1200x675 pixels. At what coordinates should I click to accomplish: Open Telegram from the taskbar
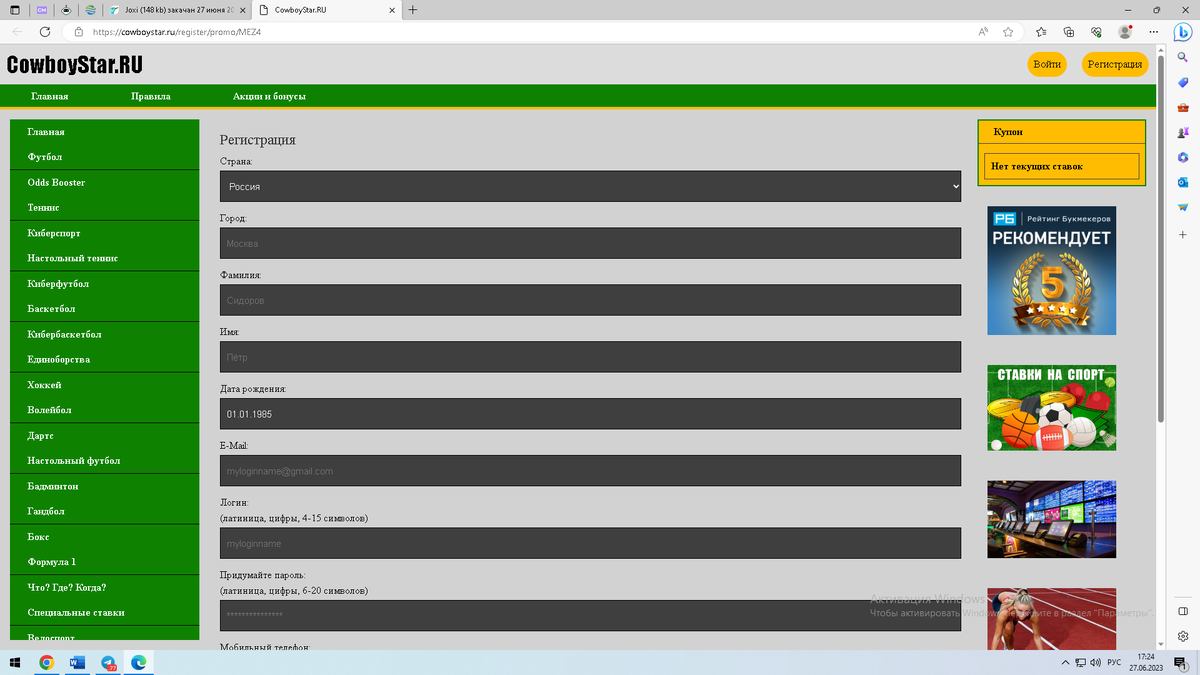click(108, 662)
